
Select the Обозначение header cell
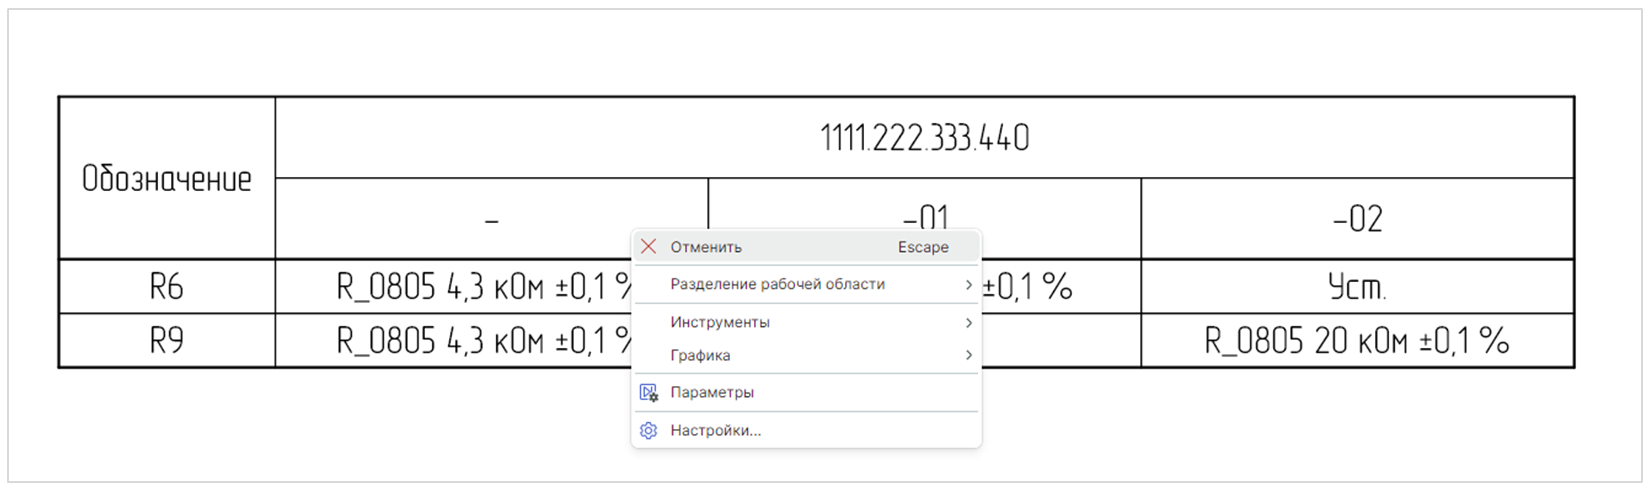click(167, 179)
